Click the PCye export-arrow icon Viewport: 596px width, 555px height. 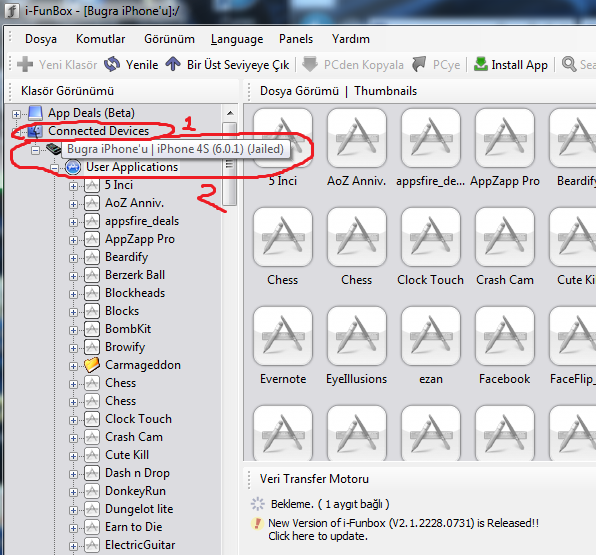419,64
